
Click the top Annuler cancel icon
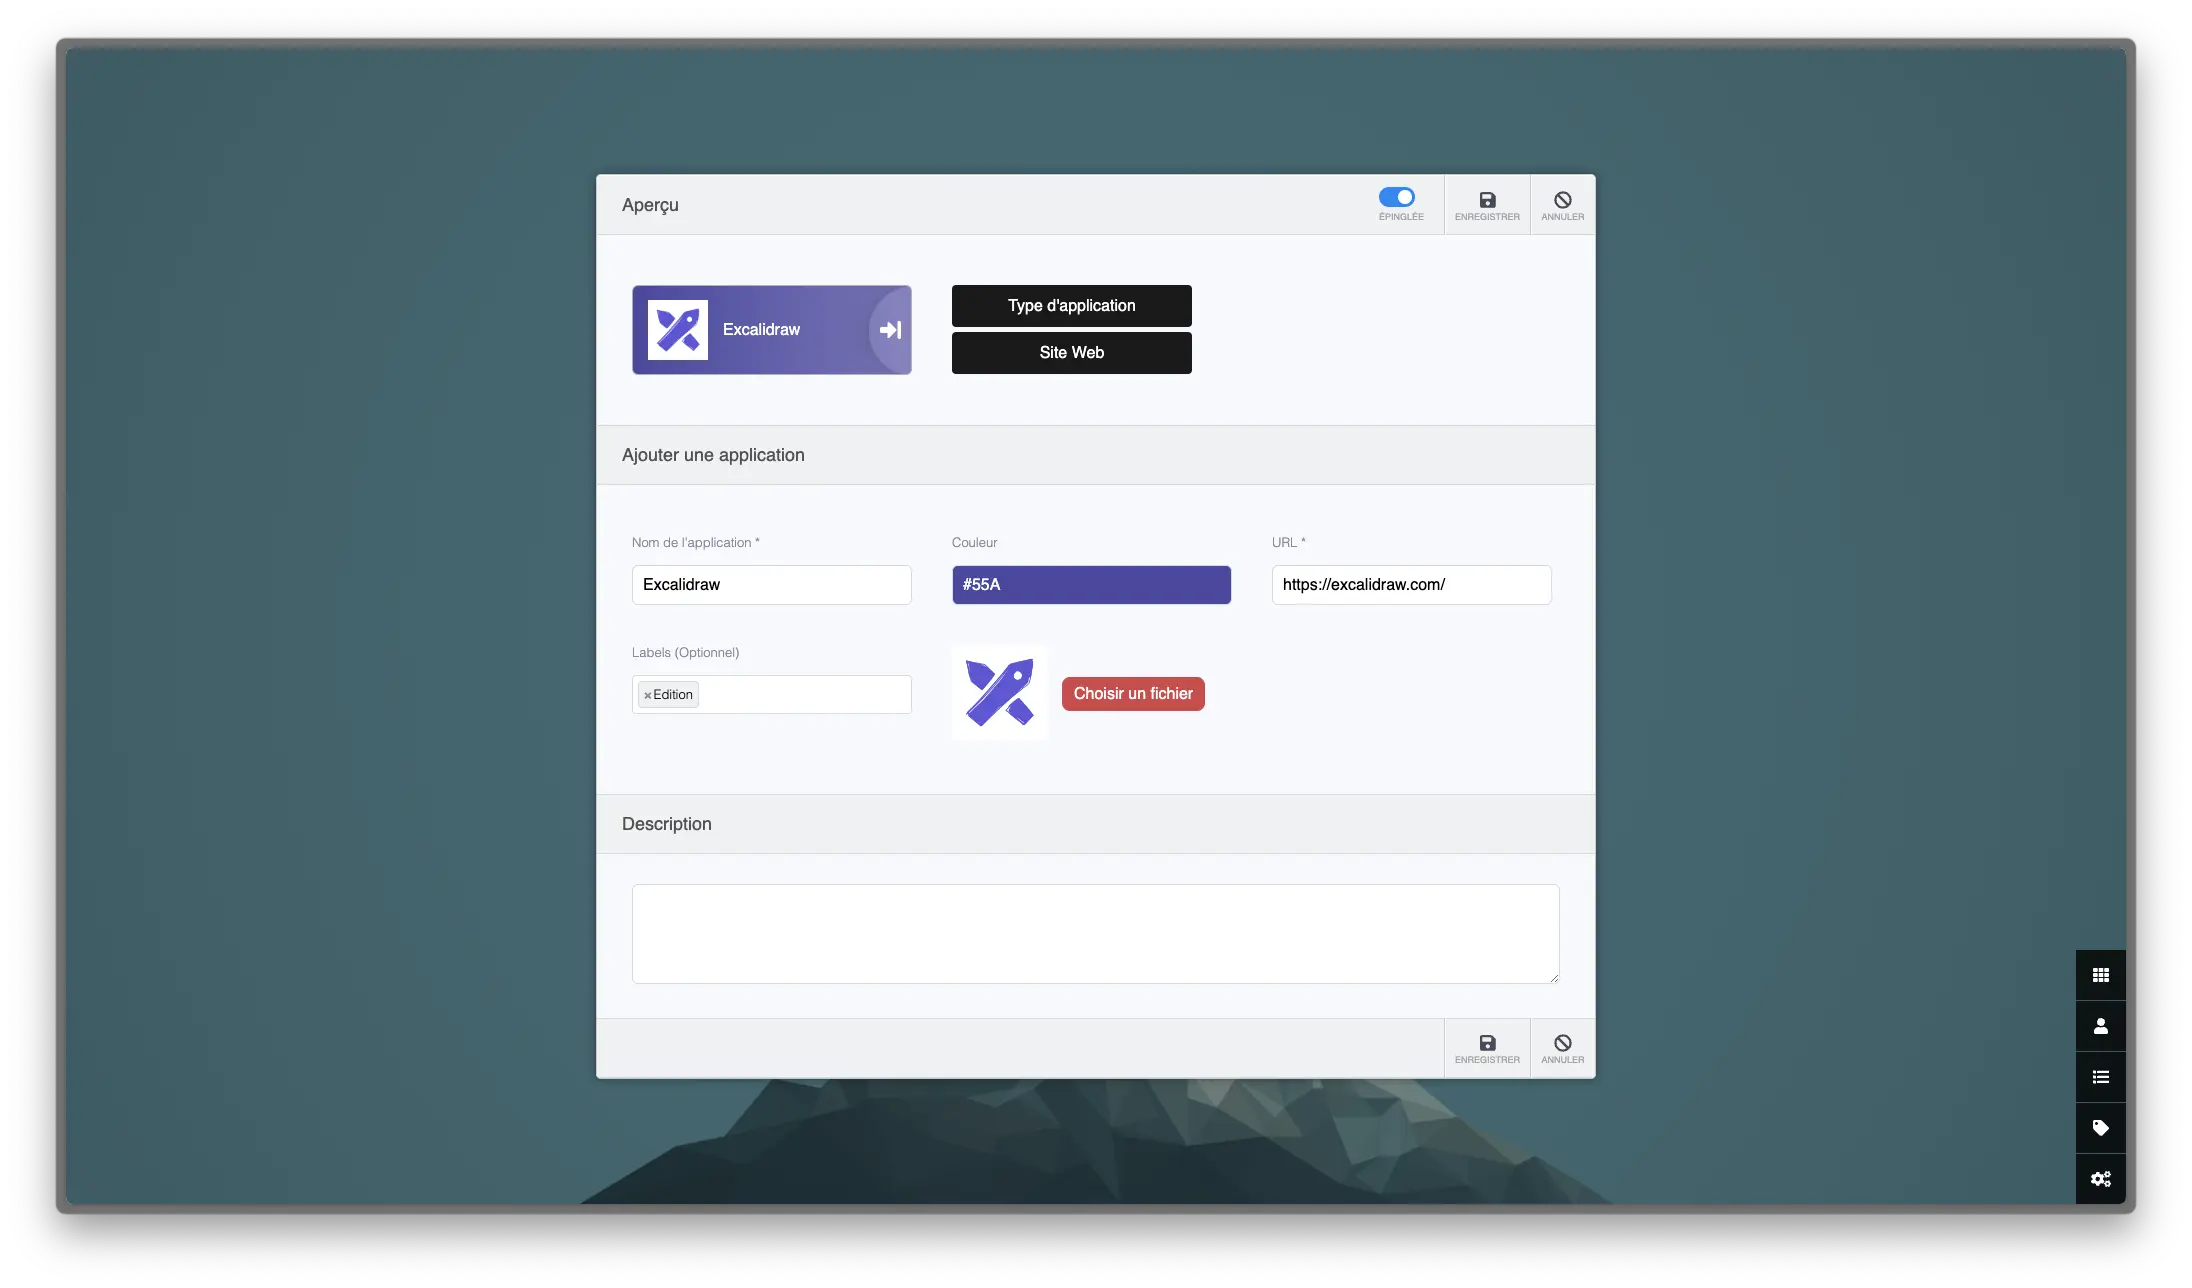point(1562,200)
